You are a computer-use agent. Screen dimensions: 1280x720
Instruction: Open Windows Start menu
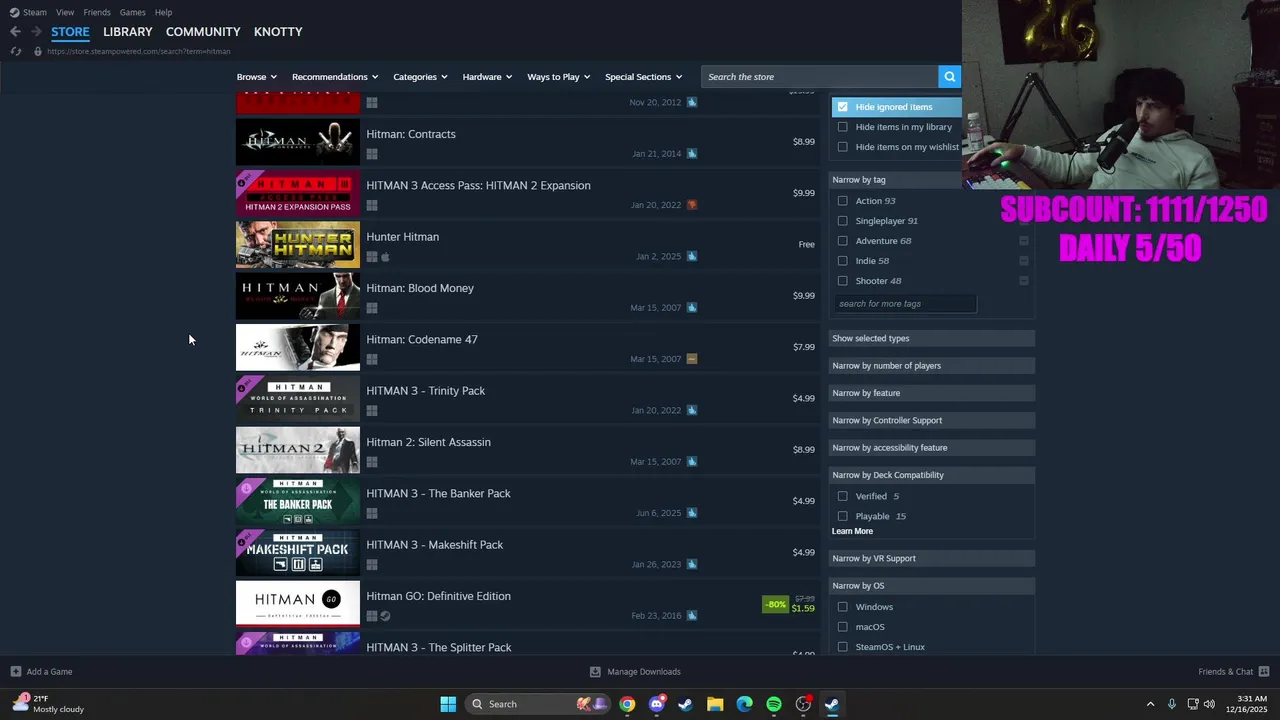click(448, 704)
